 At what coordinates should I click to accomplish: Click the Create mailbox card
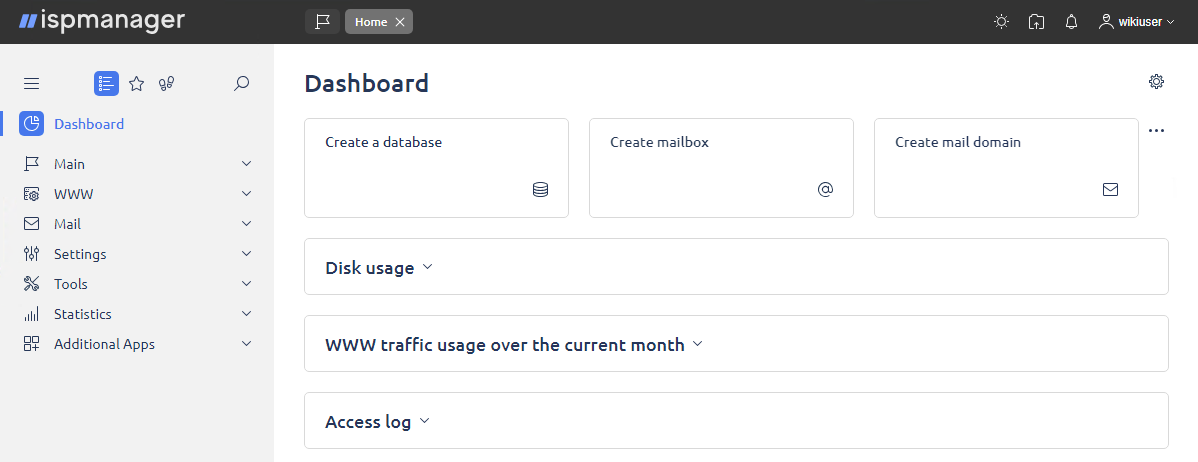[x=721, y=168]
